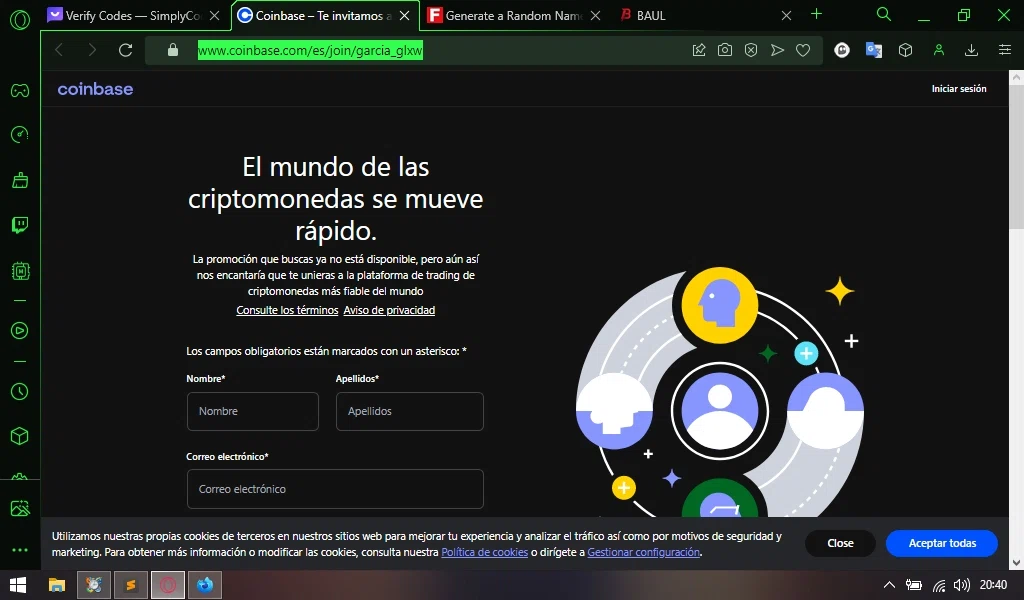1024x600 pixels.
Task: Open the send/flow arrow icon
Action: coord(777,50)
